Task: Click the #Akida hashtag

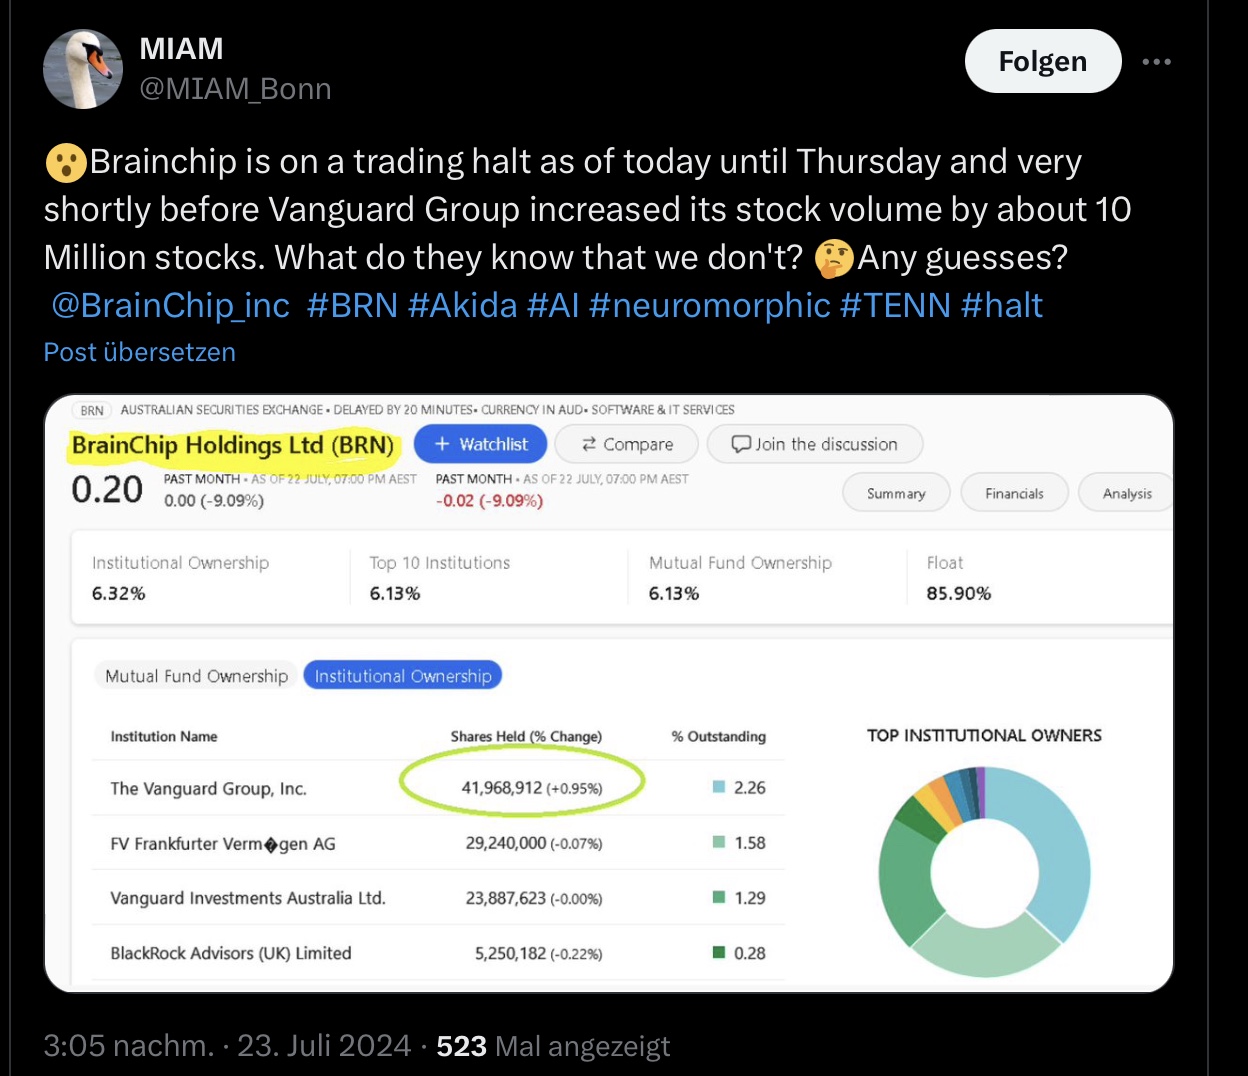Action: tap(463, 305)
